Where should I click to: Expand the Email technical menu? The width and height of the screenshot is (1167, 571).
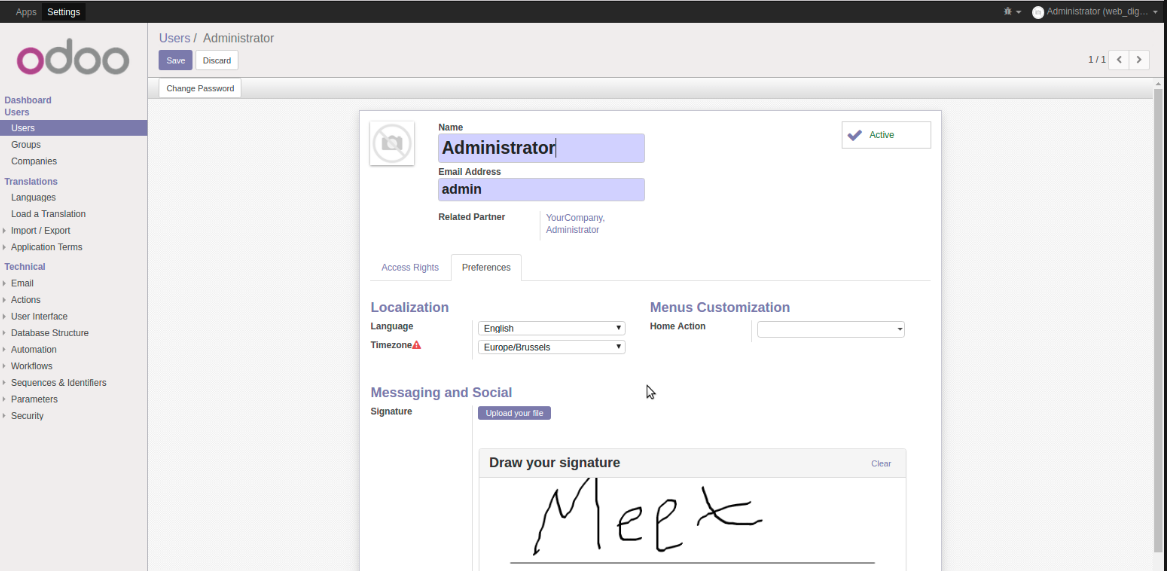click(x=22, y=283)
